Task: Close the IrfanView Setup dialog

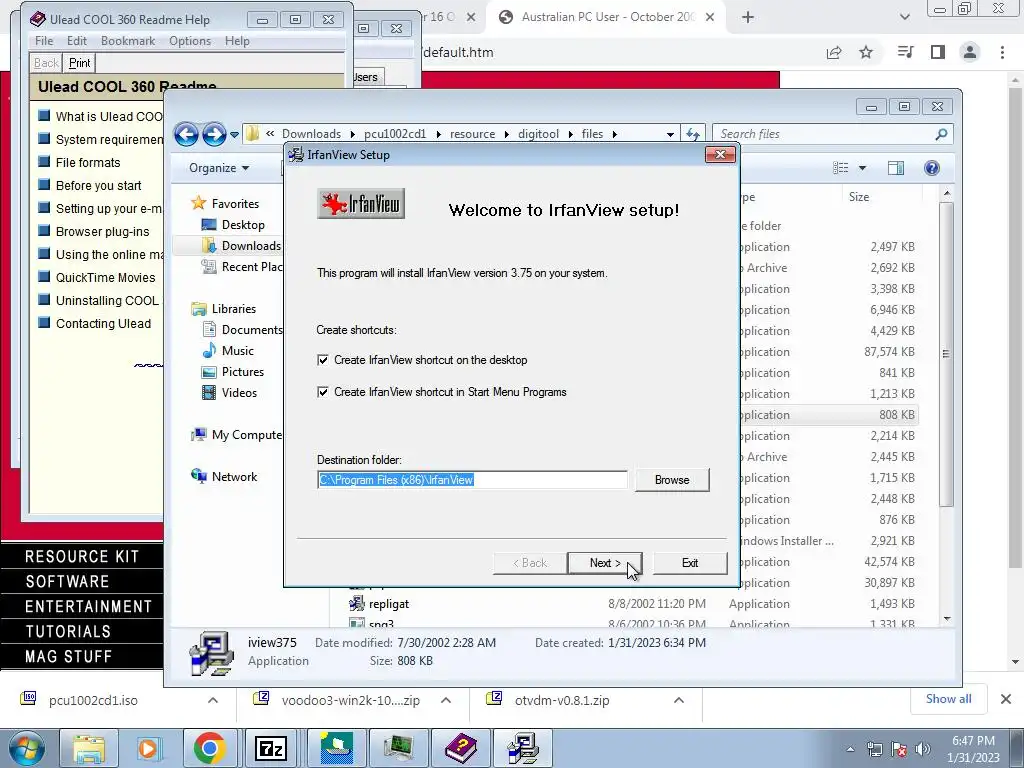Action: (720, 155)
